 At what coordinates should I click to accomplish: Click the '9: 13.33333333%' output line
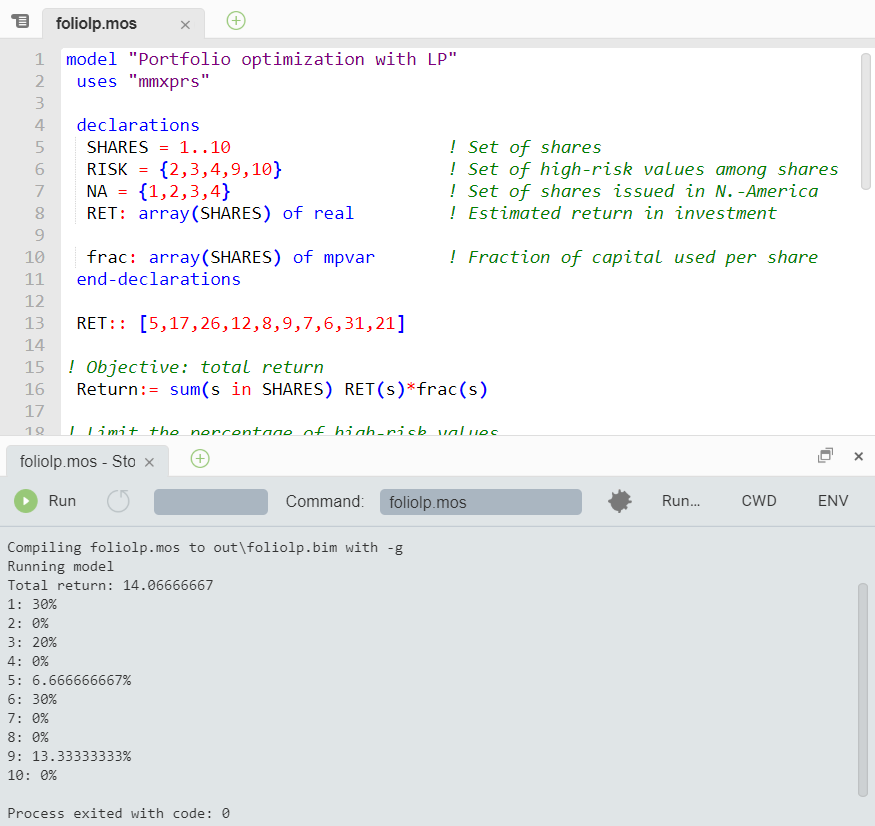coord(69,756)
